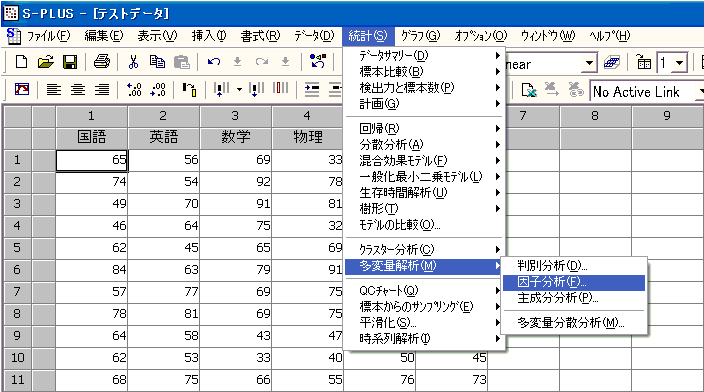Screen dimensions: 704x392
Task: Cut selection with the scissors icon
Action: (133, 62)
